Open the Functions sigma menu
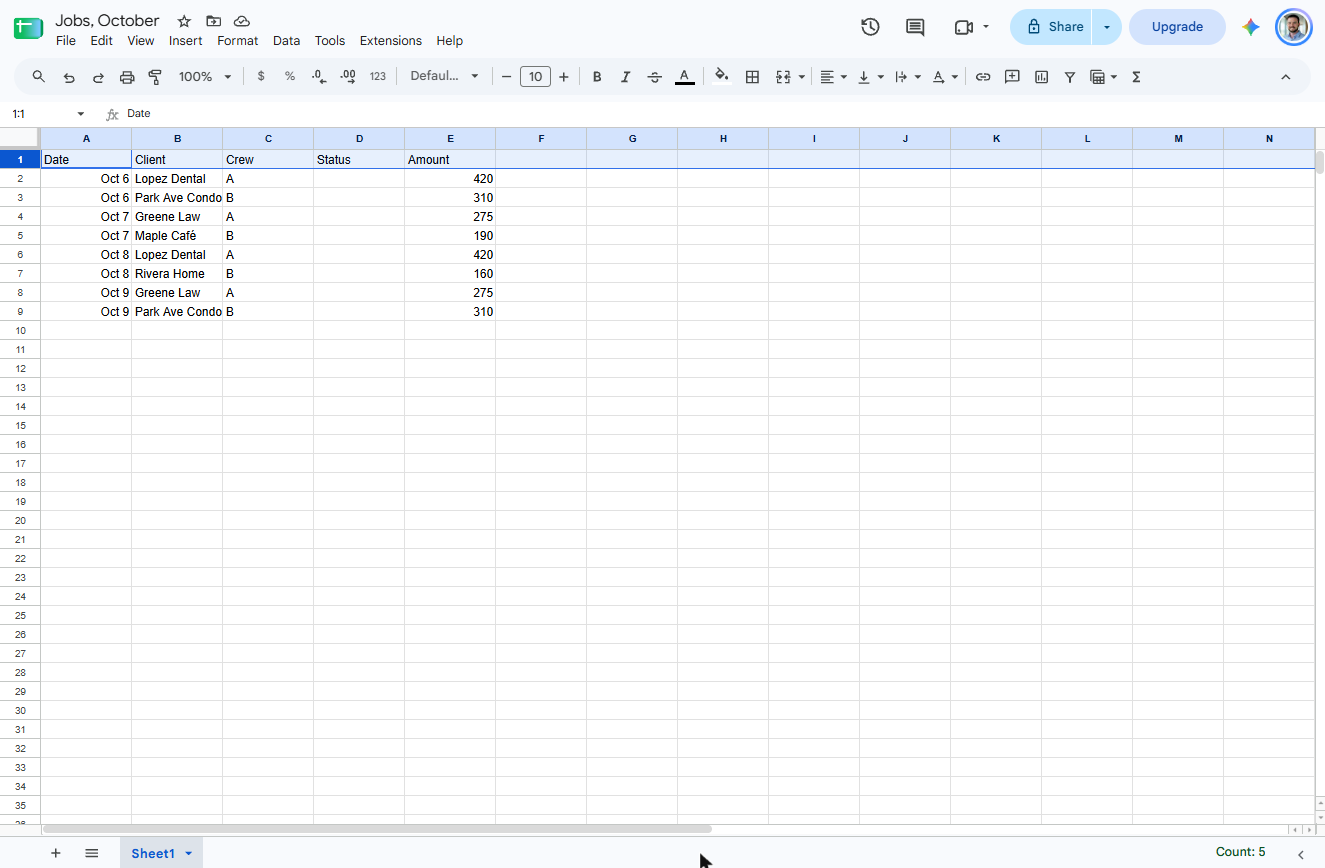The height and width of the screenshot is (868, 1325). tap(1136, 77)
